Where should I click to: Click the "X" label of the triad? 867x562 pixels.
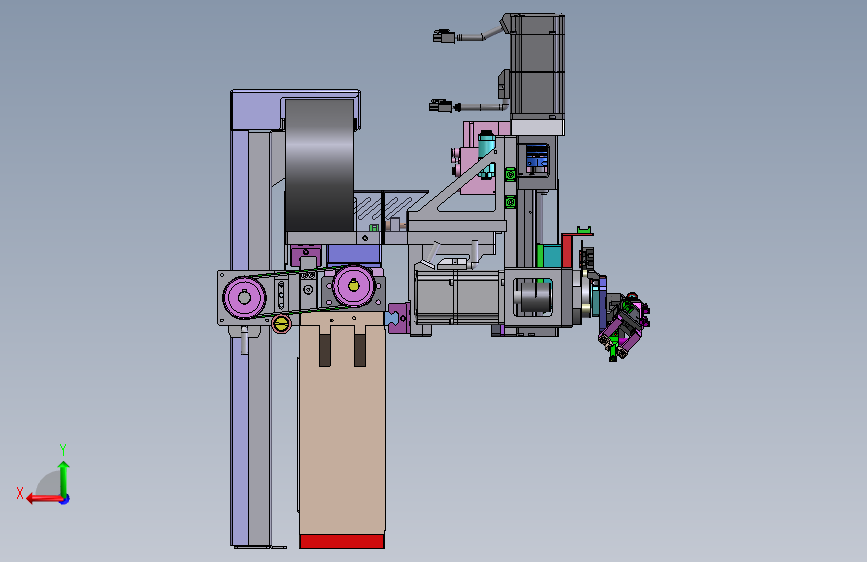(x=20, y=493)
